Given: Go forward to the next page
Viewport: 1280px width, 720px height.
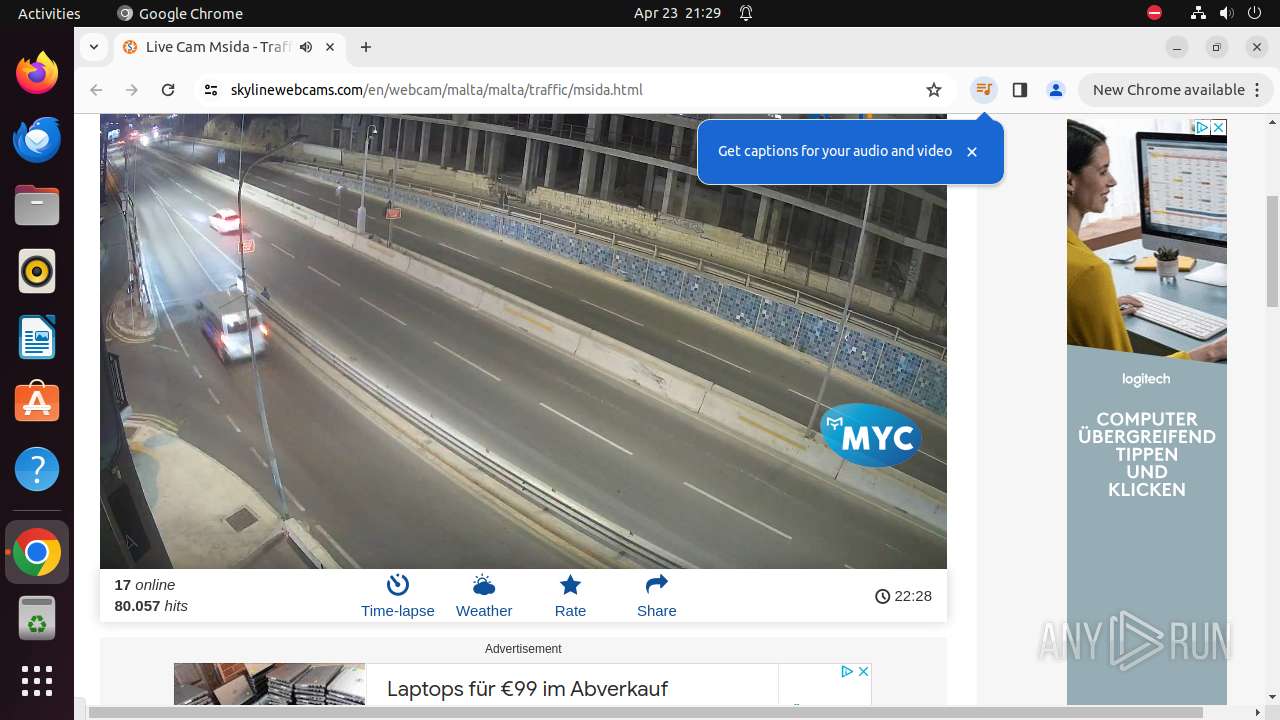Looking at the screenshot, I should coord(132,90).
